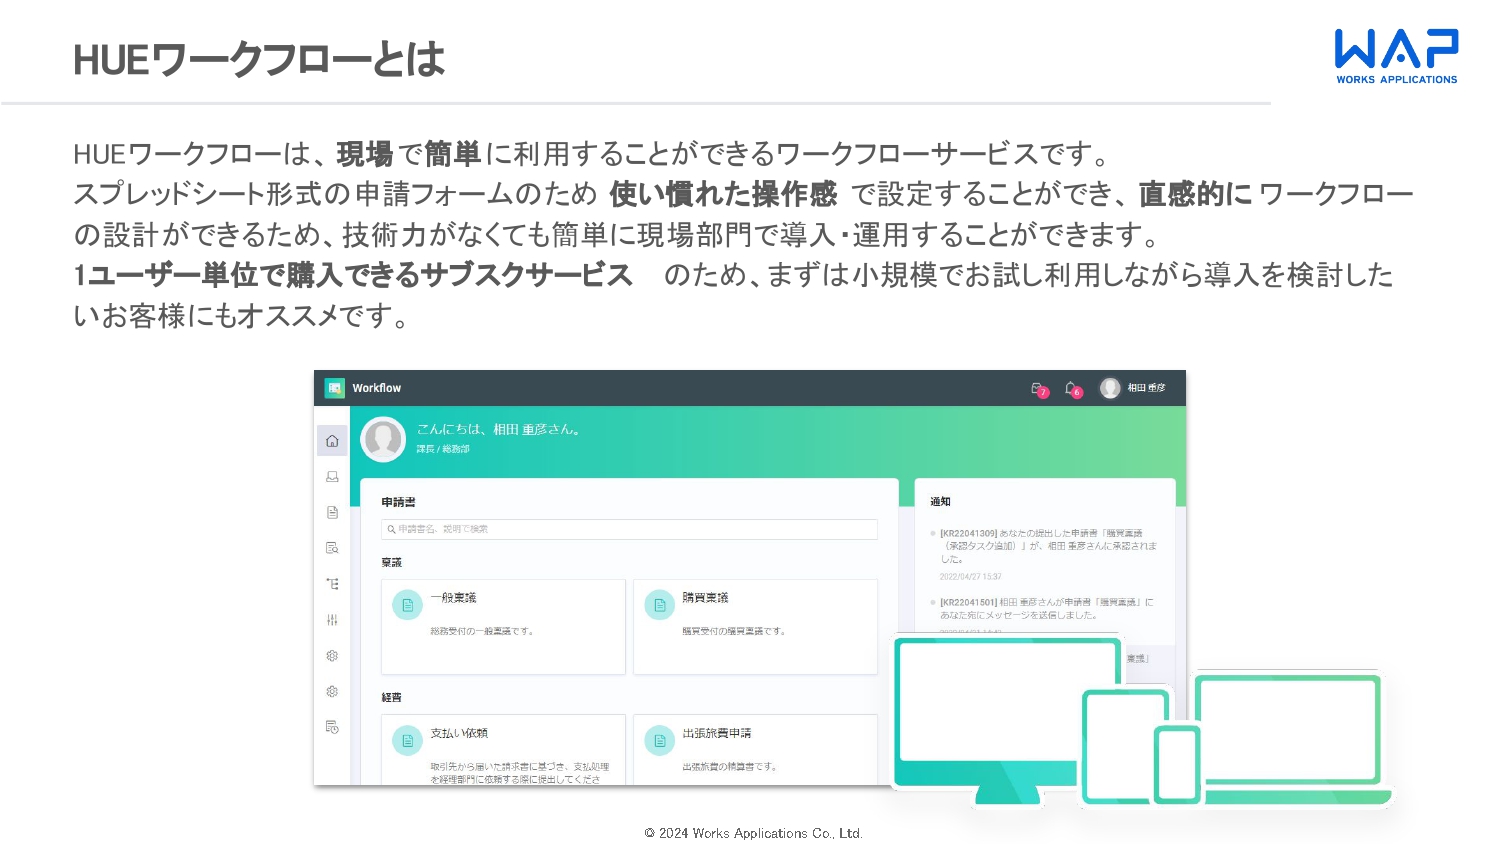This screenshot has height=844, width=1500.
Task: Open the notification bell showing 6 alerts
Action: 1071,390
